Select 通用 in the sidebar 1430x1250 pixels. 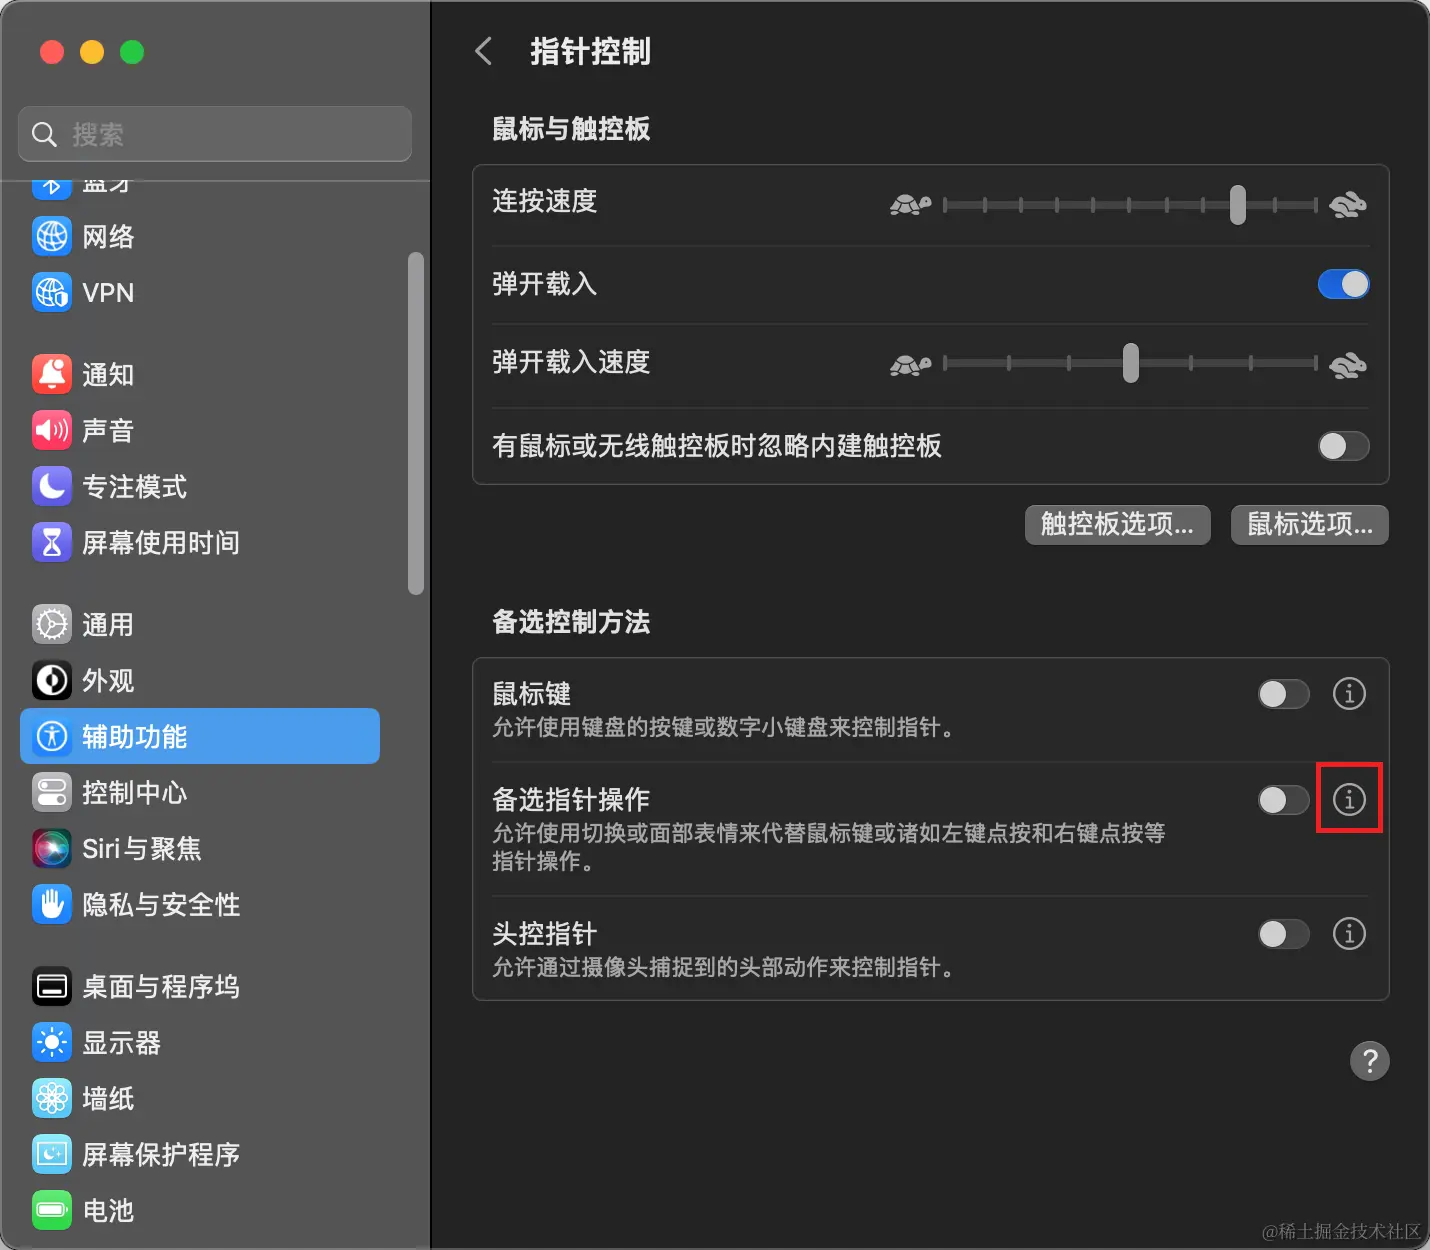tap(200, 625)
